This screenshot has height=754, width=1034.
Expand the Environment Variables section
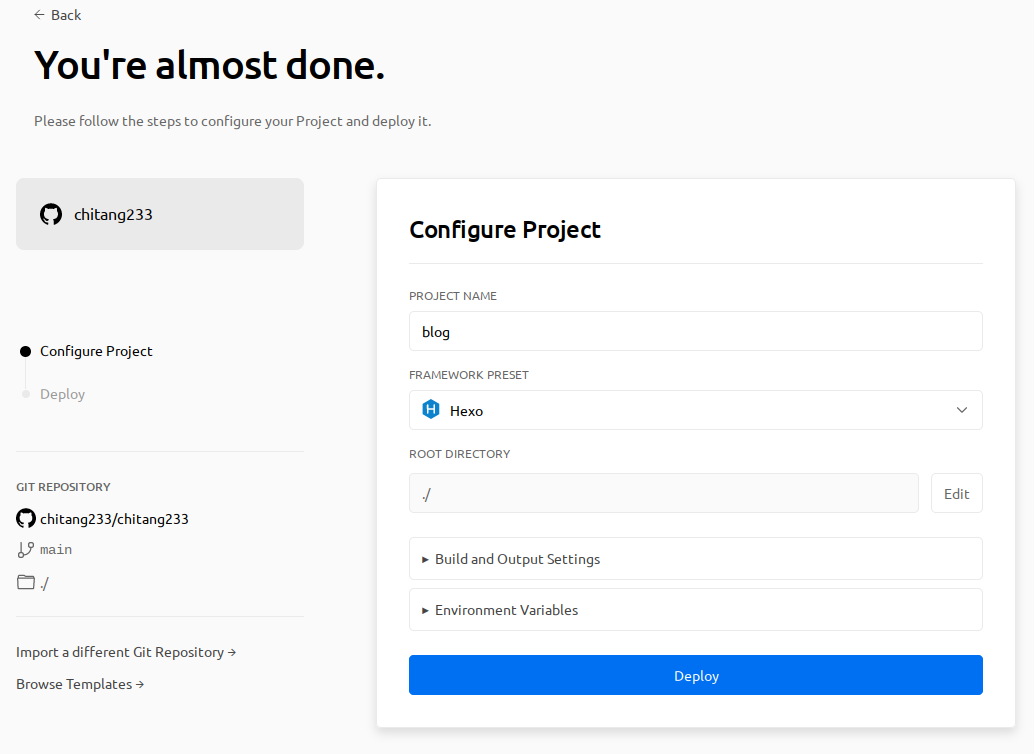505,610
